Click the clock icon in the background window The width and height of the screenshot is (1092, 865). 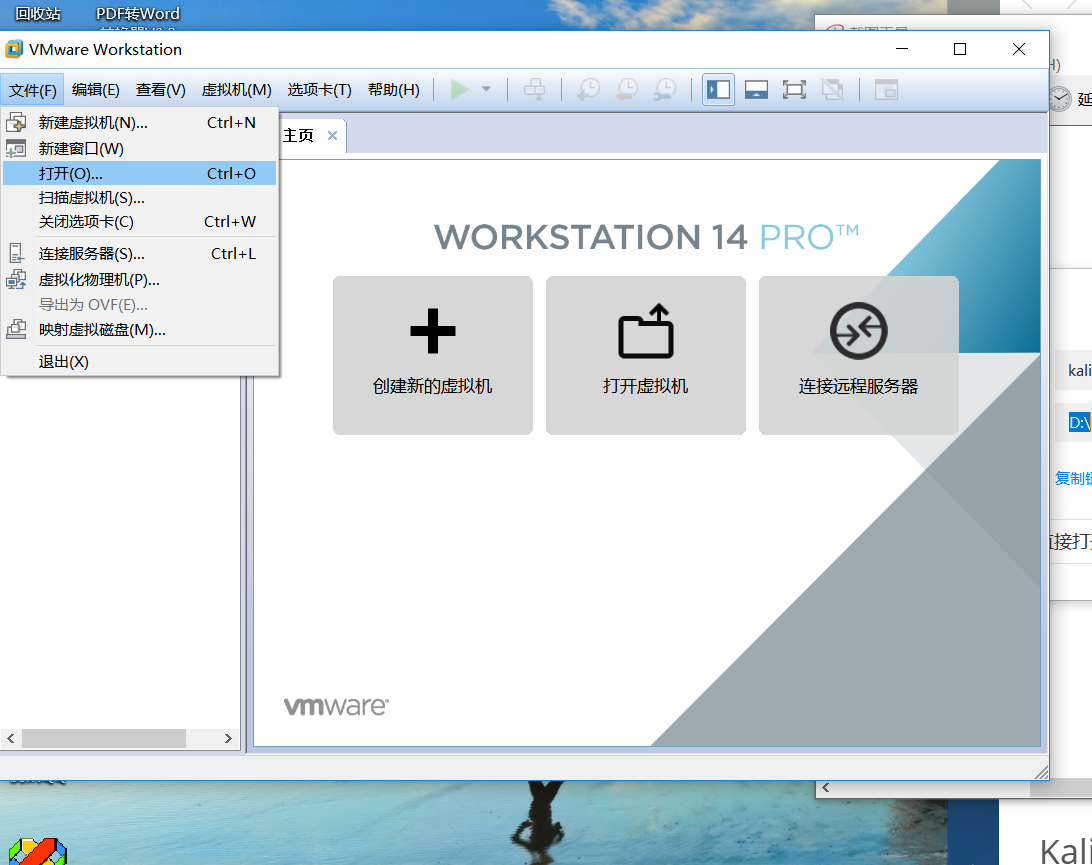click(1060, 99)
